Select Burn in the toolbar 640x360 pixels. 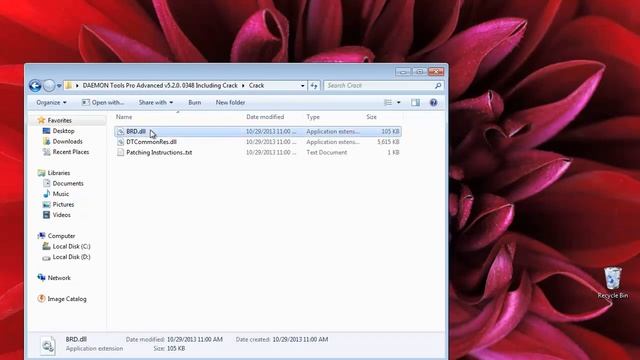195,102
